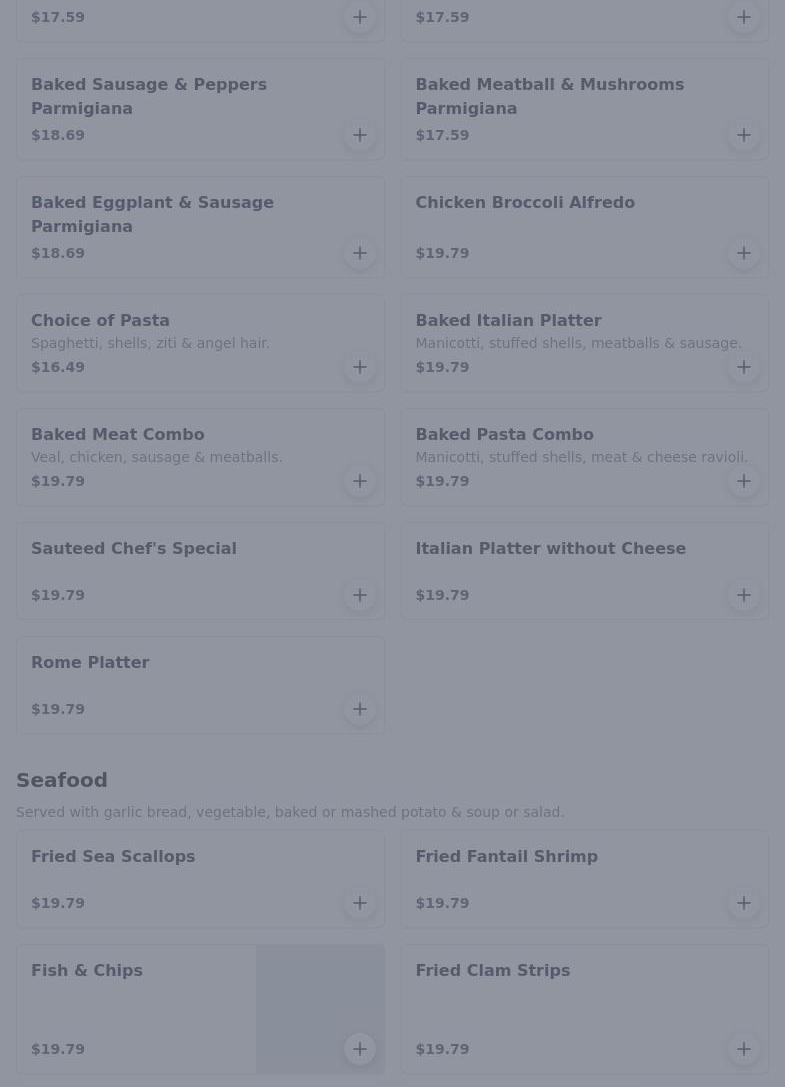The width and height of the screenshot is (785, 1087).
Task: Add Choice of Pasta using plus icon
Action: 359,367
